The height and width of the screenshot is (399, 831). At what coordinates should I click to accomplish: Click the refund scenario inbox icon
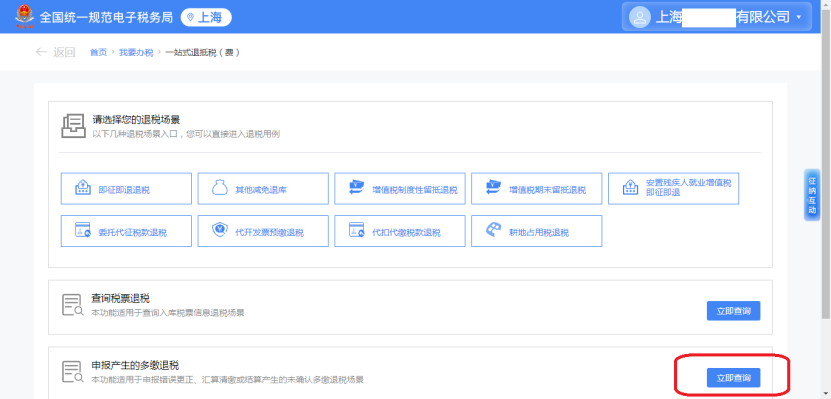[73, 126]
